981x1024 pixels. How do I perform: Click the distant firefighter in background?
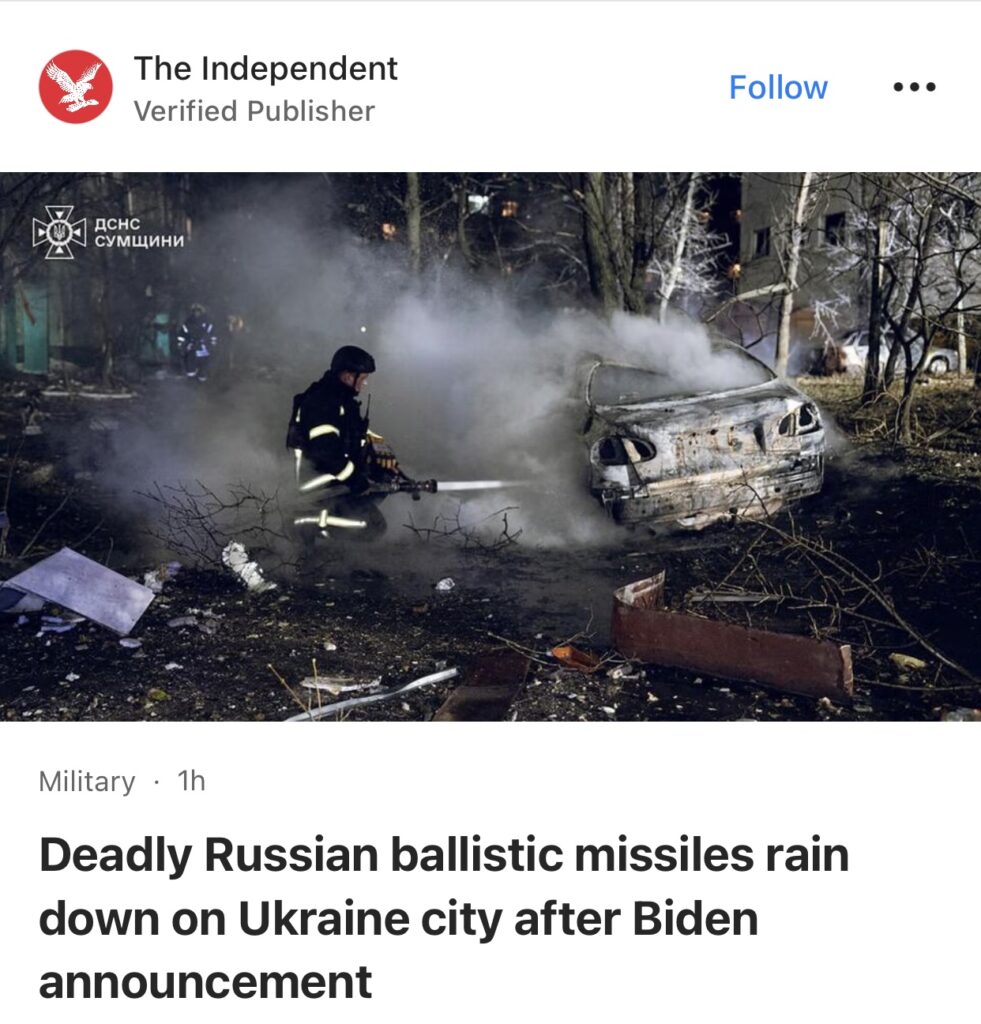click(196, 342)
